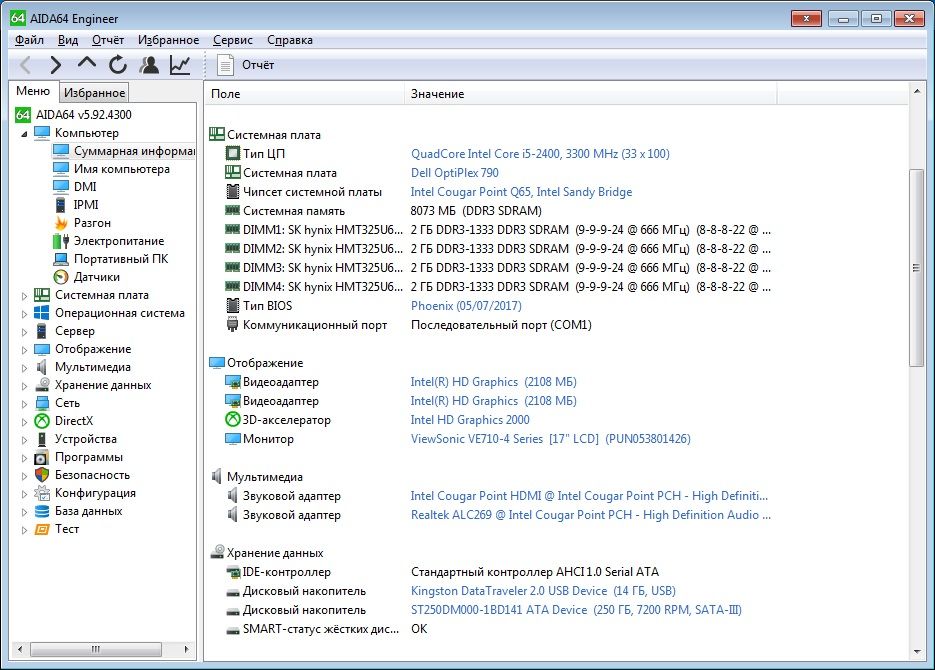Collapse the Компьютер tree node
The height and width of the screenshot is (670, 935).
click(24, 134)
